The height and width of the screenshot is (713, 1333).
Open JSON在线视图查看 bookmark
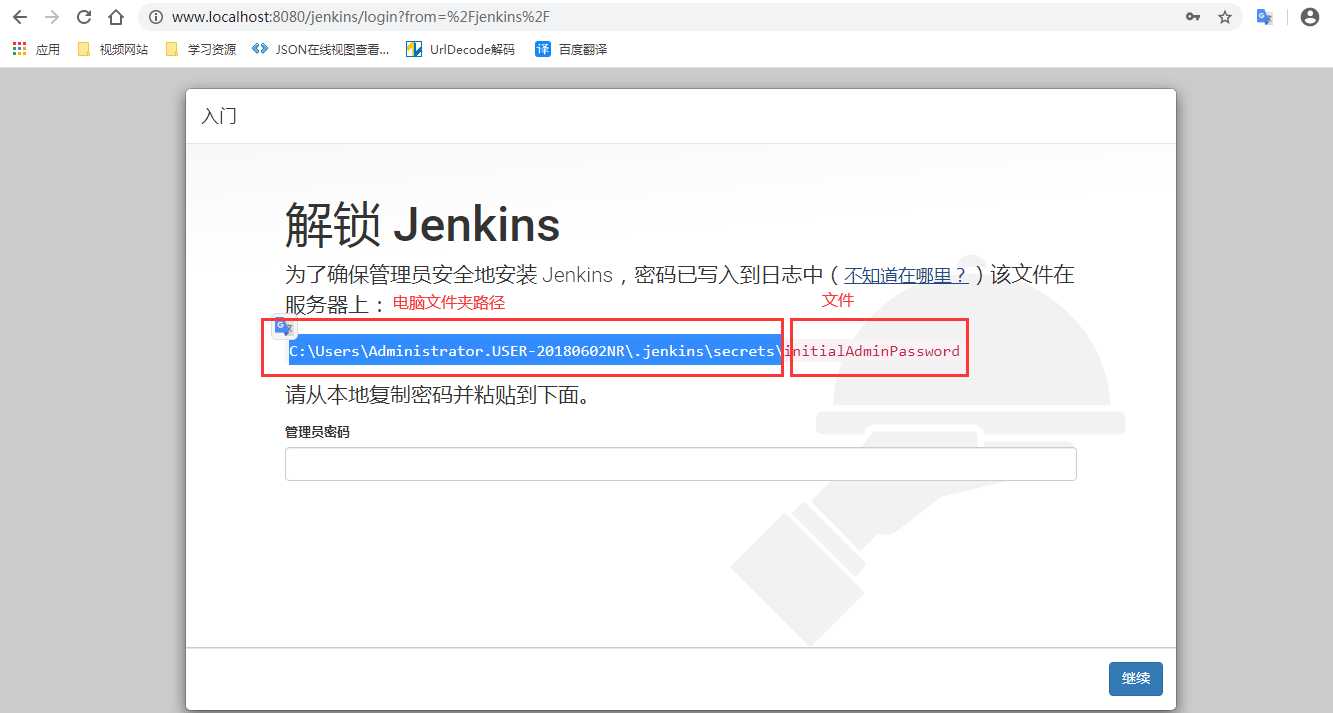tap(321, 49)
